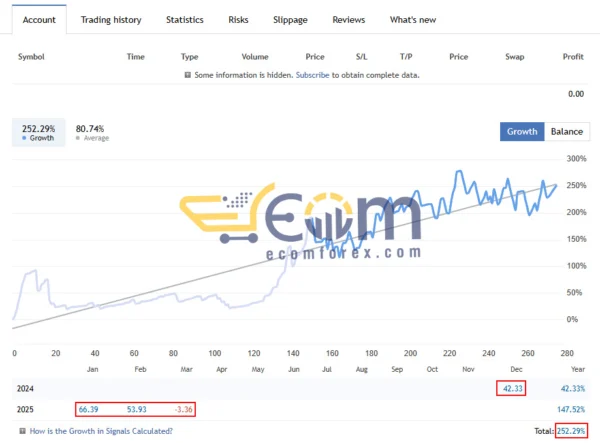Open the Risks tab
600x443 pixels.
239,20
